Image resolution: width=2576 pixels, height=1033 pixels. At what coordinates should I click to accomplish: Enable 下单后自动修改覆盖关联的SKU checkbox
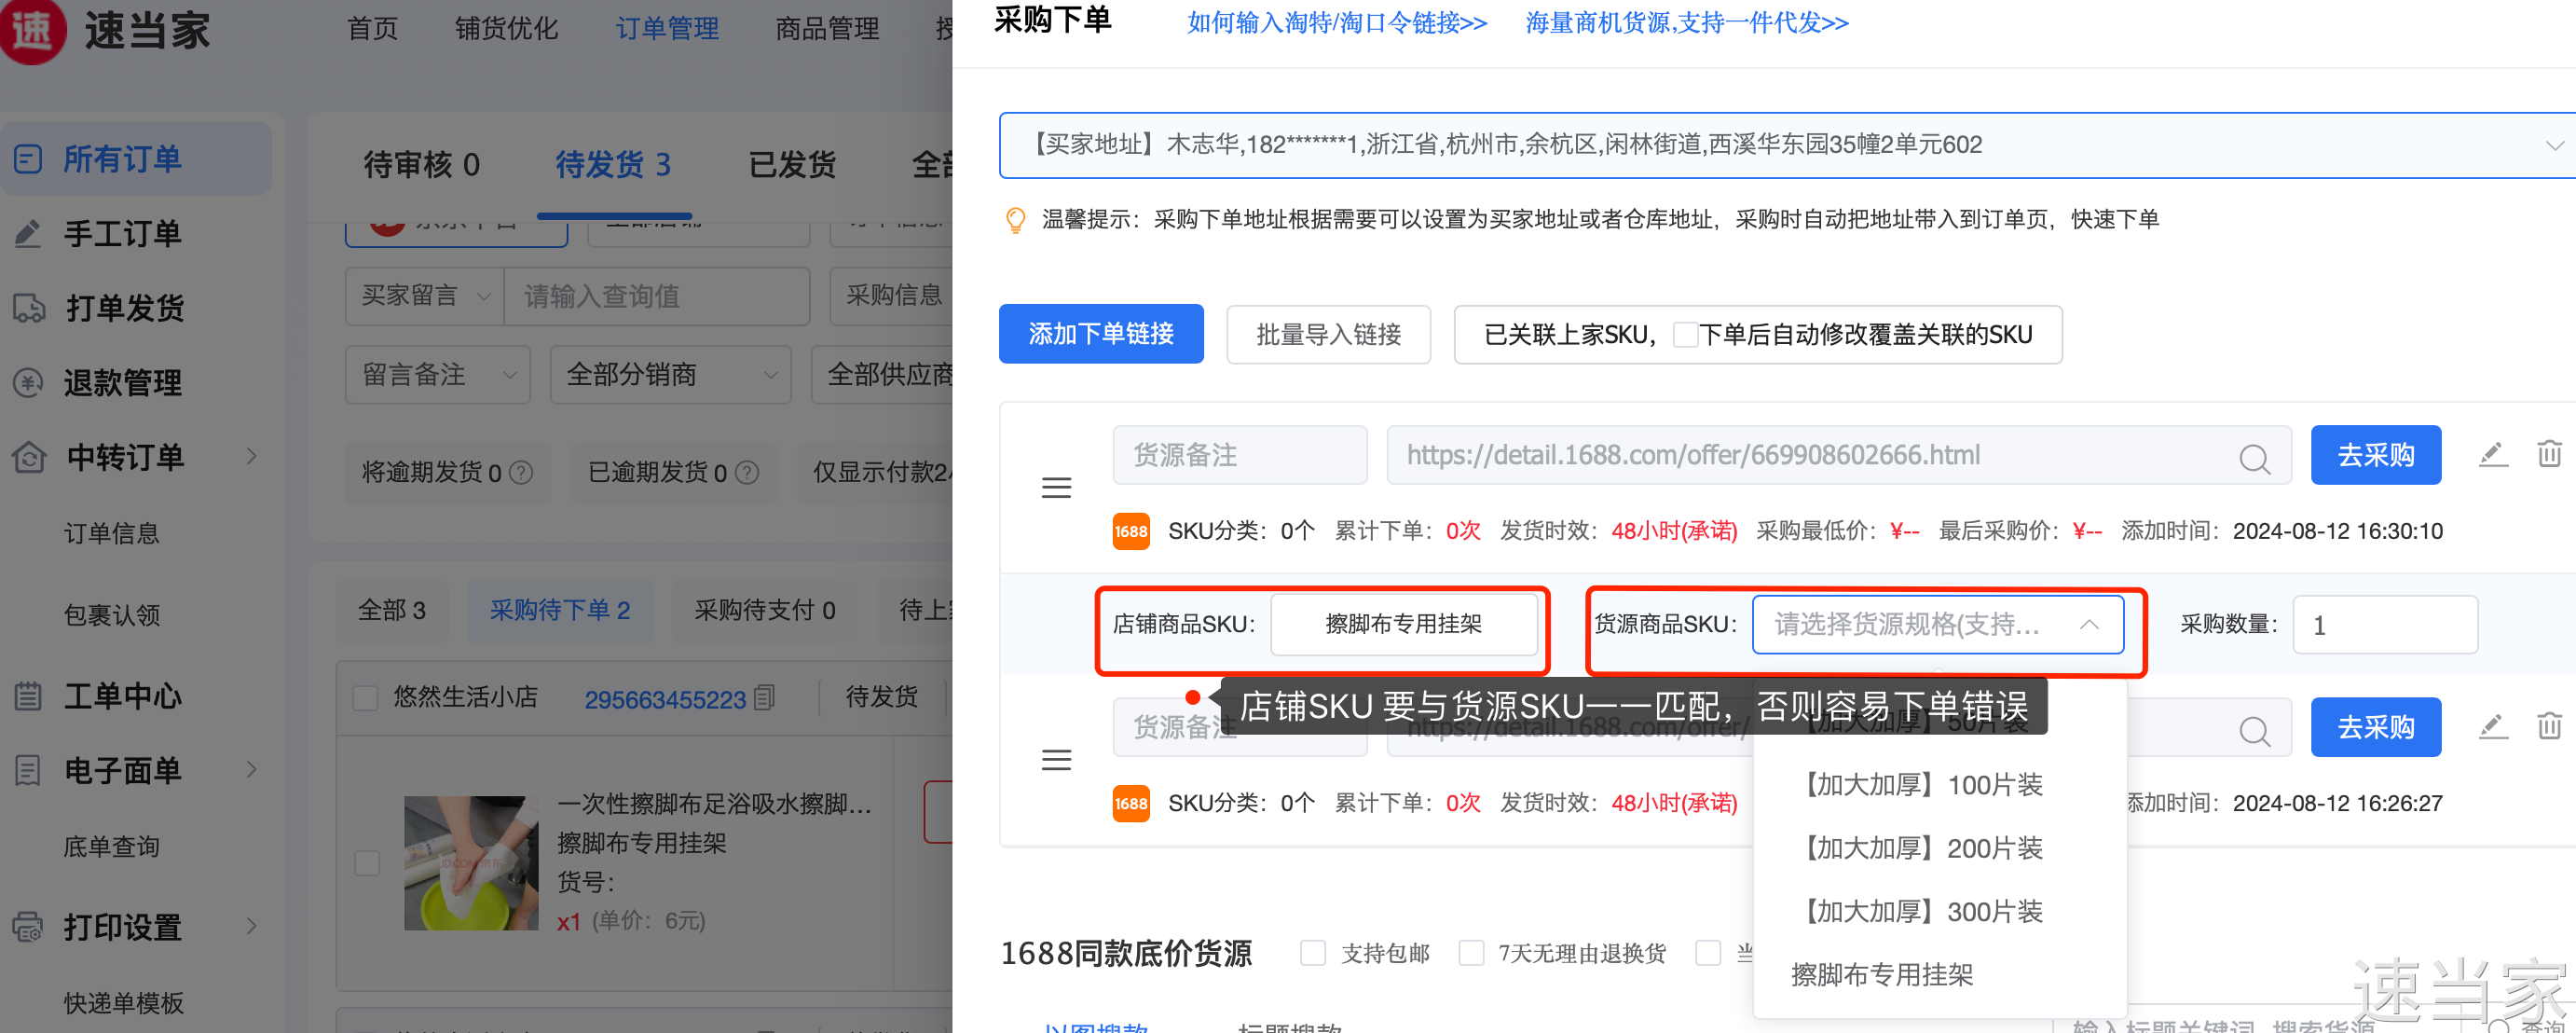[x=1684, y=335]
